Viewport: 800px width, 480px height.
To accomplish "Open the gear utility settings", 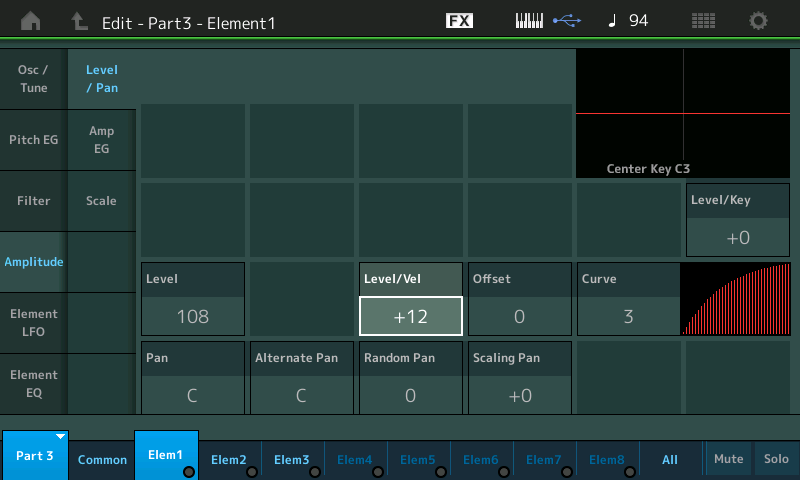I will coord(759,21).
